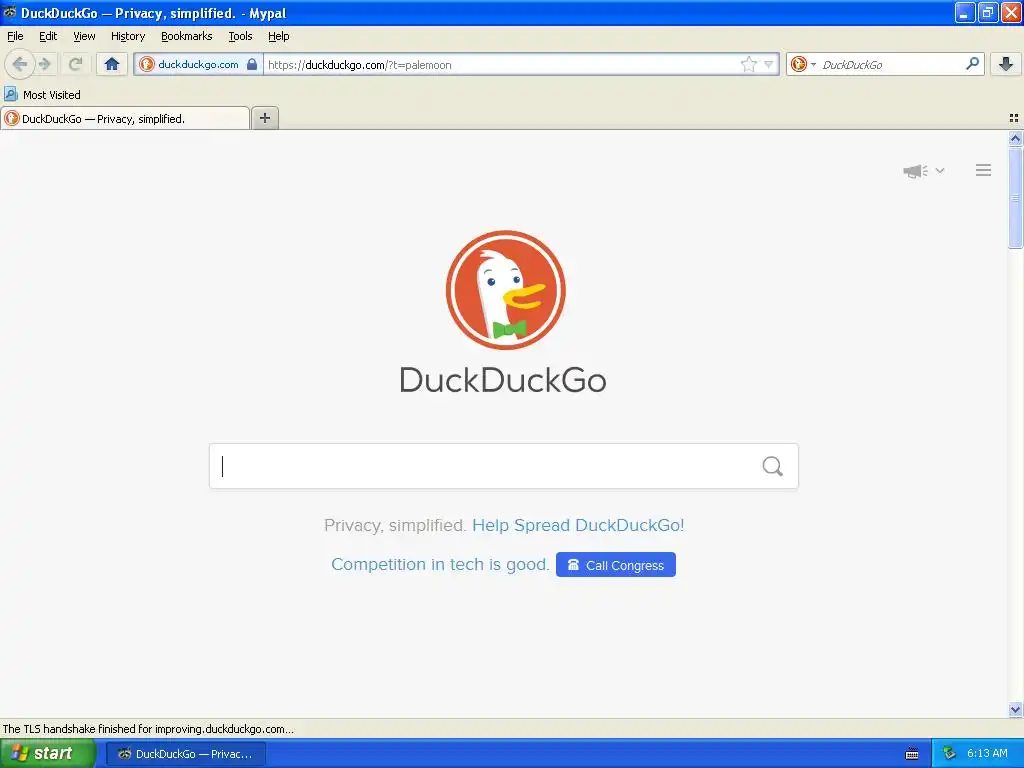This screenshot has width=1024, height=768.
Task: Open the Most Visited bookmarks folder
Action: [43, 95]
